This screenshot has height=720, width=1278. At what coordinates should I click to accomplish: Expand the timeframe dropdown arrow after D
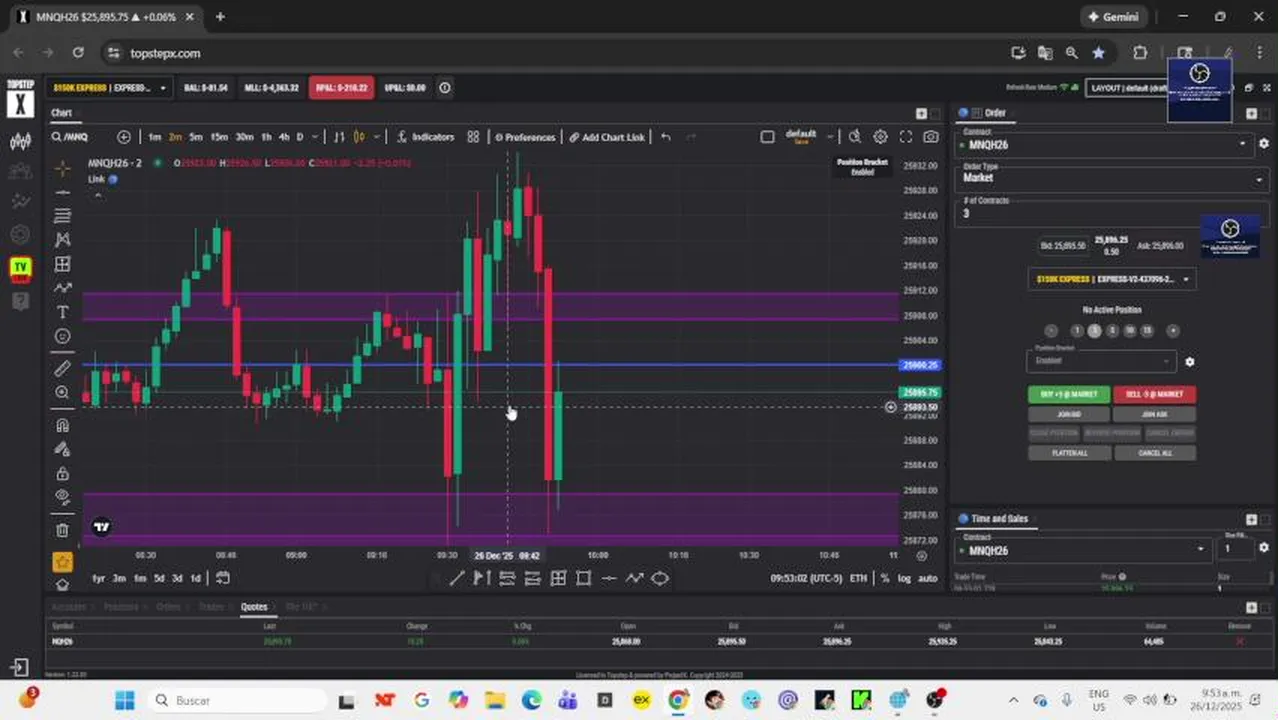click(x=315, y=137)
